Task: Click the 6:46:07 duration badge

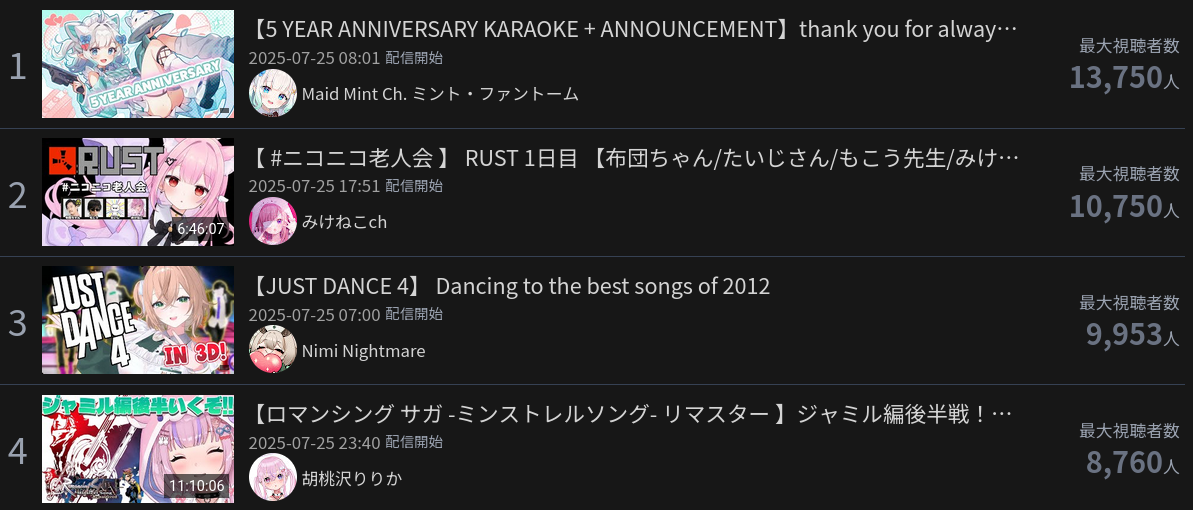Action: pos(201,229)
